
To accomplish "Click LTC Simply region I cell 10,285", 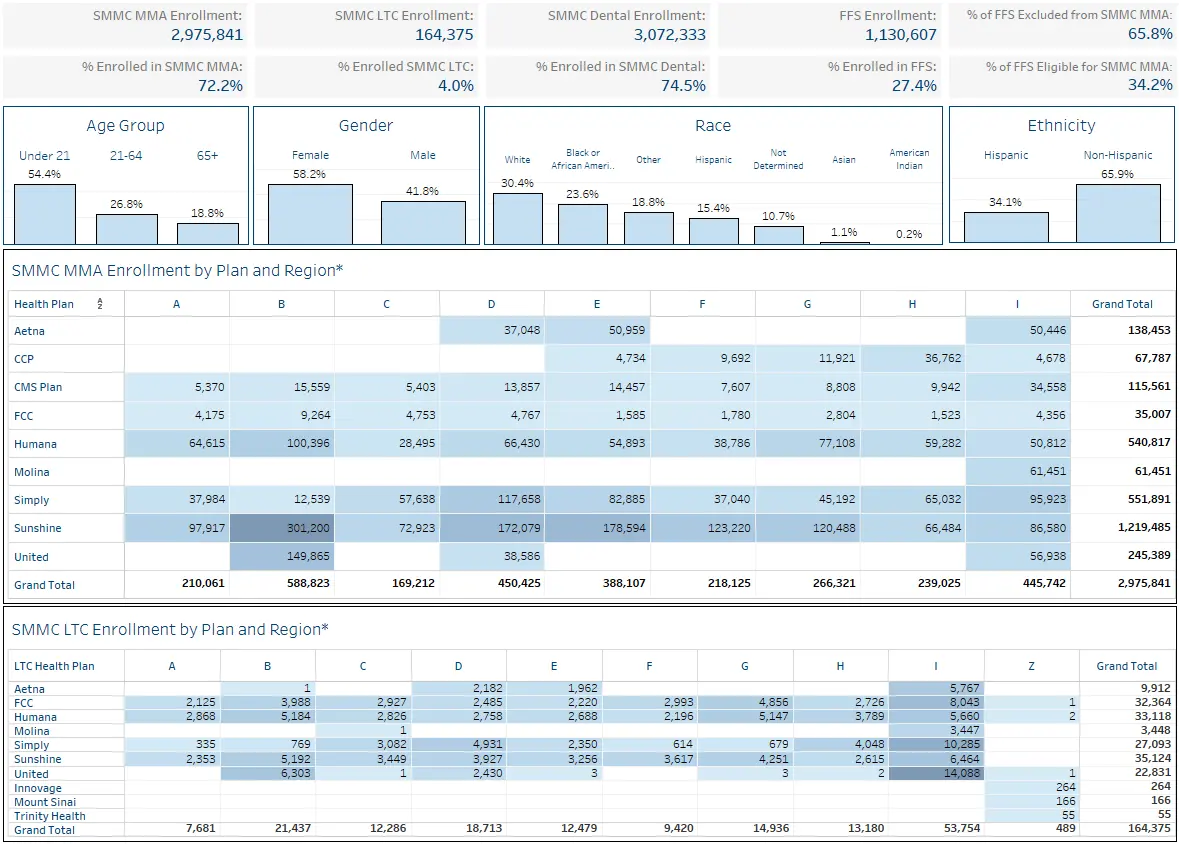I will point(936,745).
